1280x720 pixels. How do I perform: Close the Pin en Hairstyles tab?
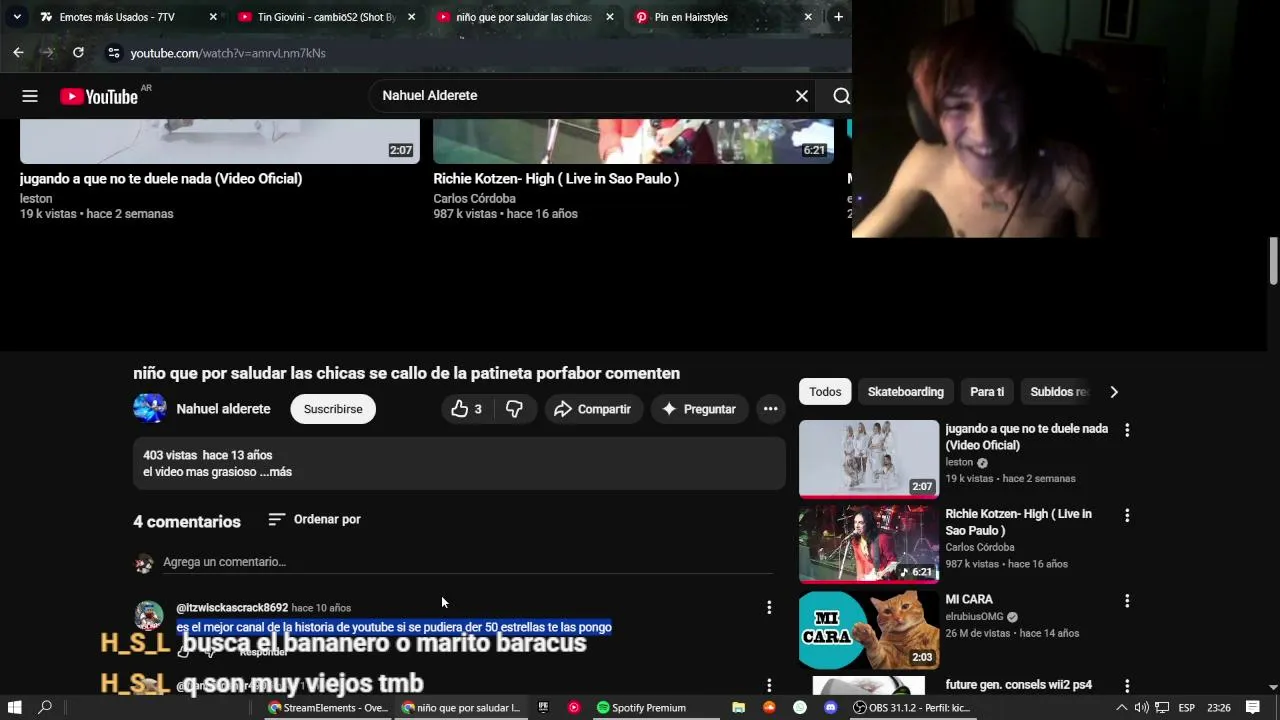coord(808,17)
